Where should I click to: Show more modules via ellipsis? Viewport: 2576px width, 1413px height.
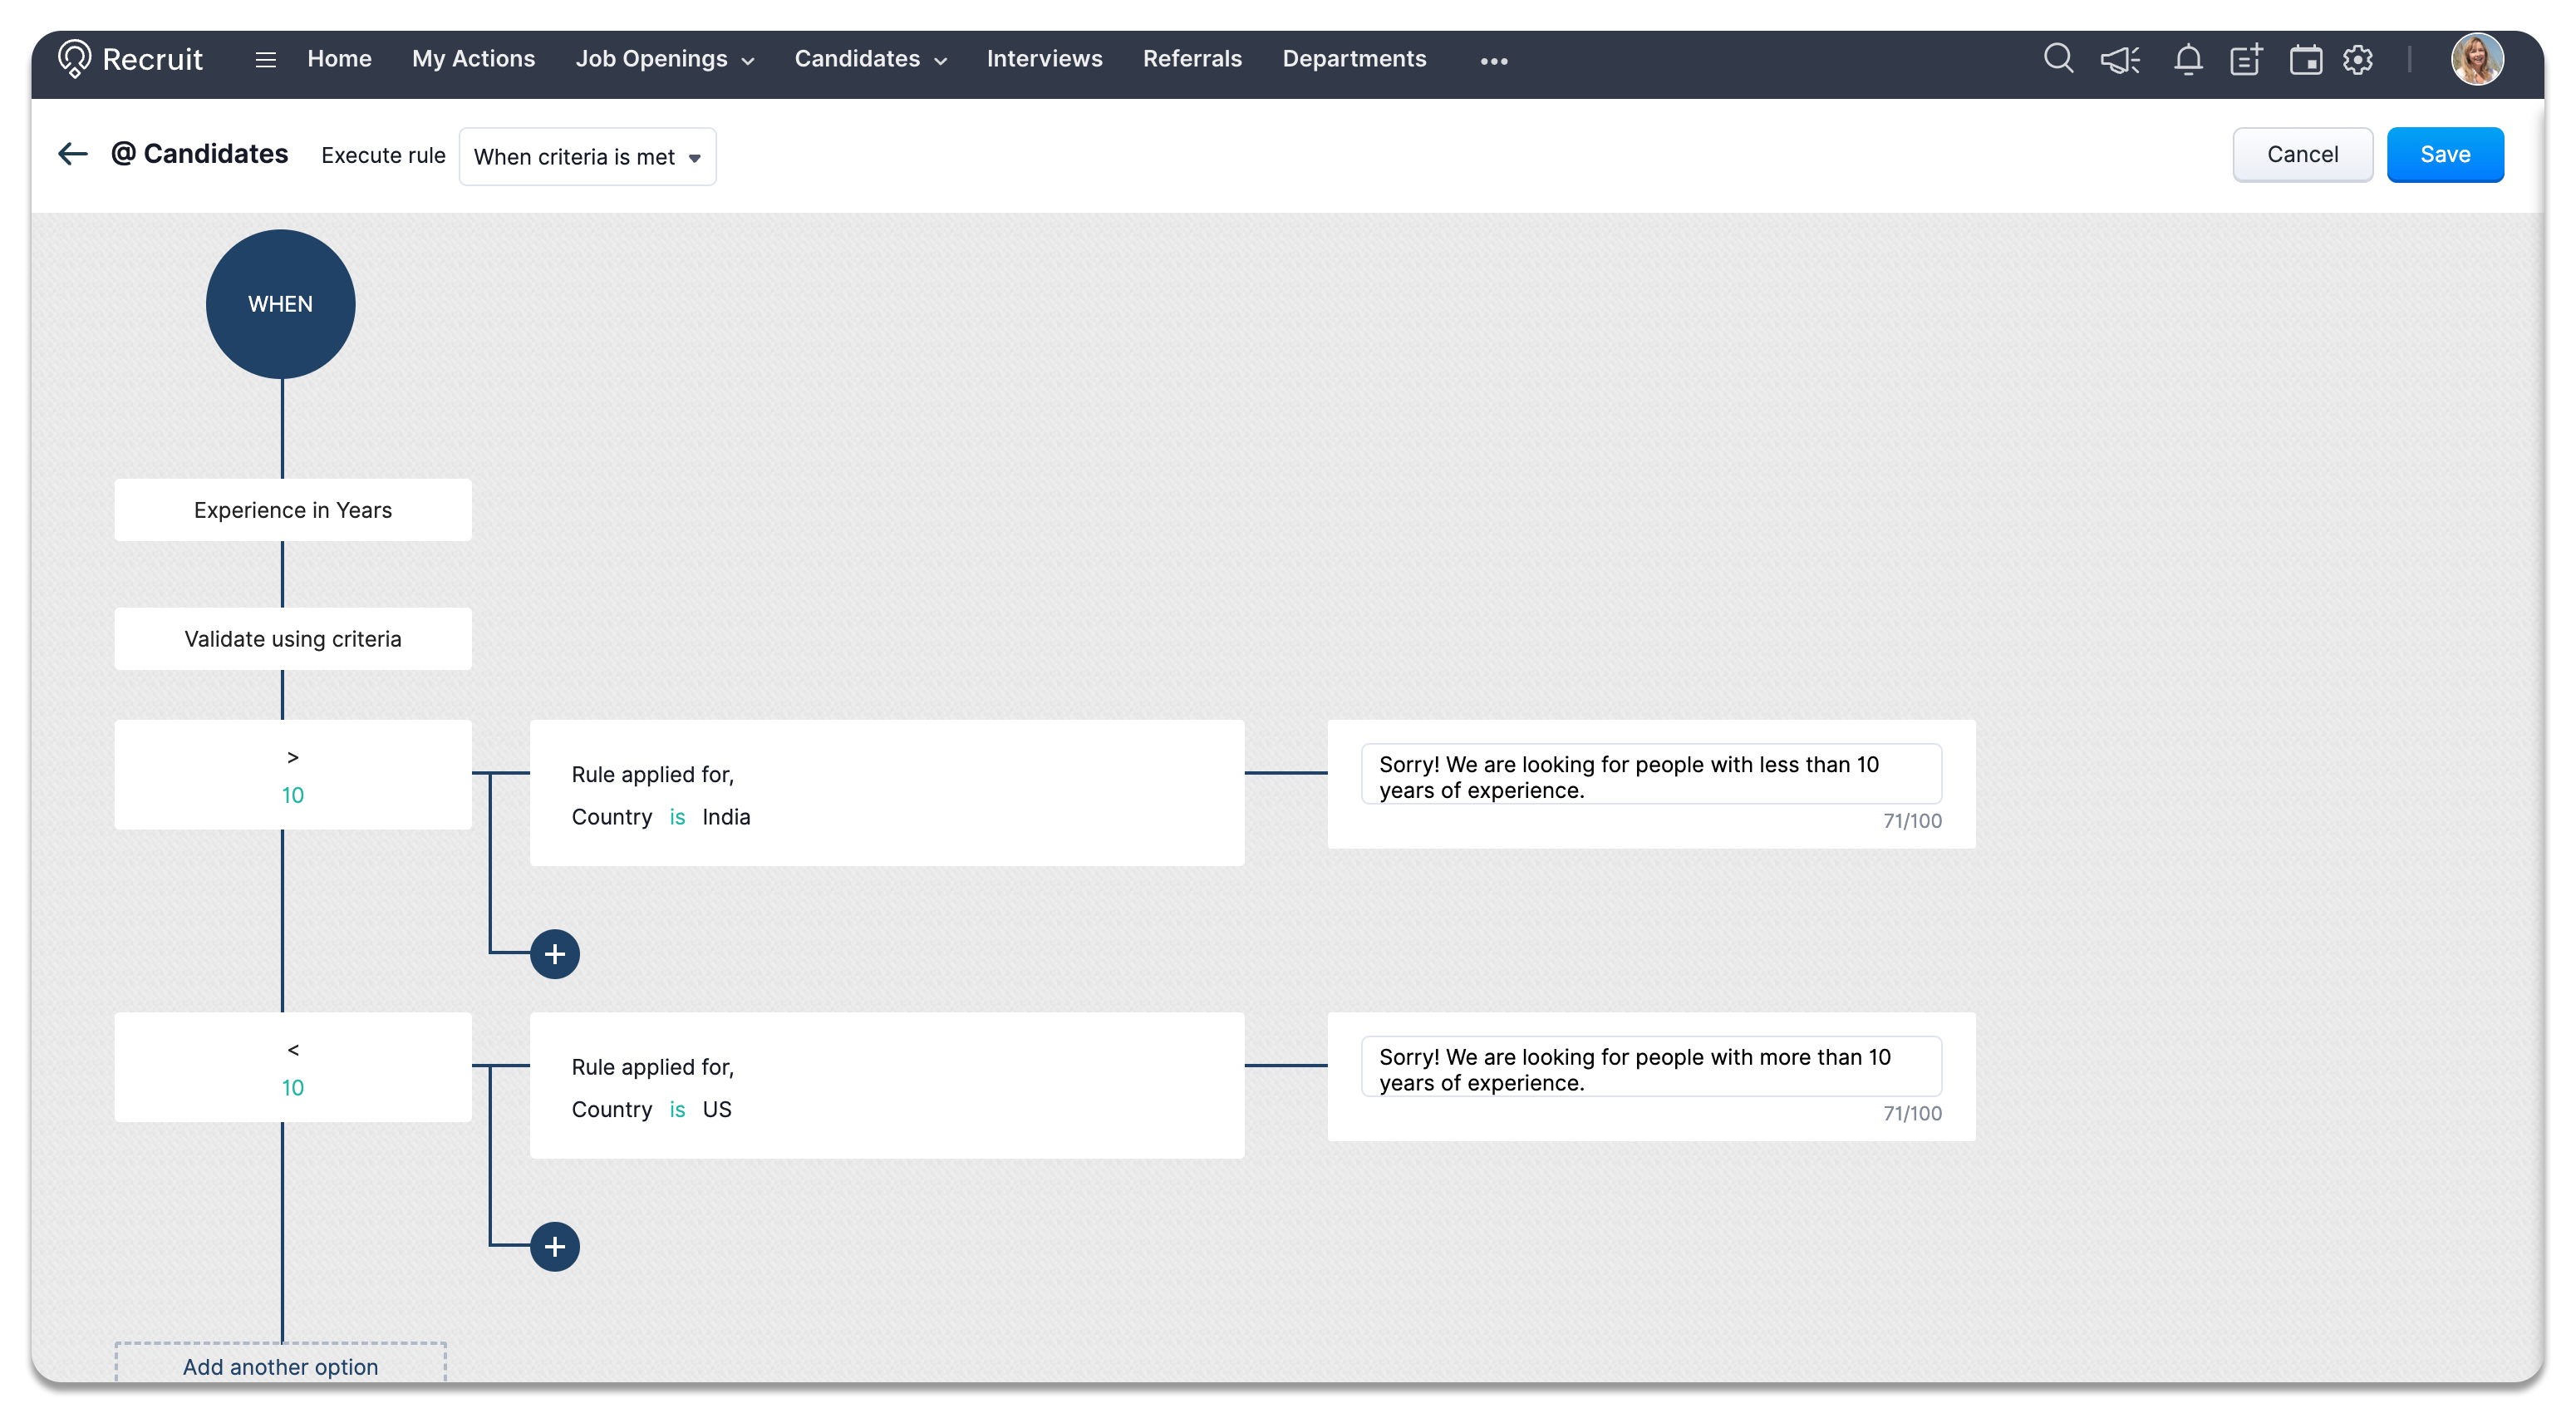click(1493, 61)
